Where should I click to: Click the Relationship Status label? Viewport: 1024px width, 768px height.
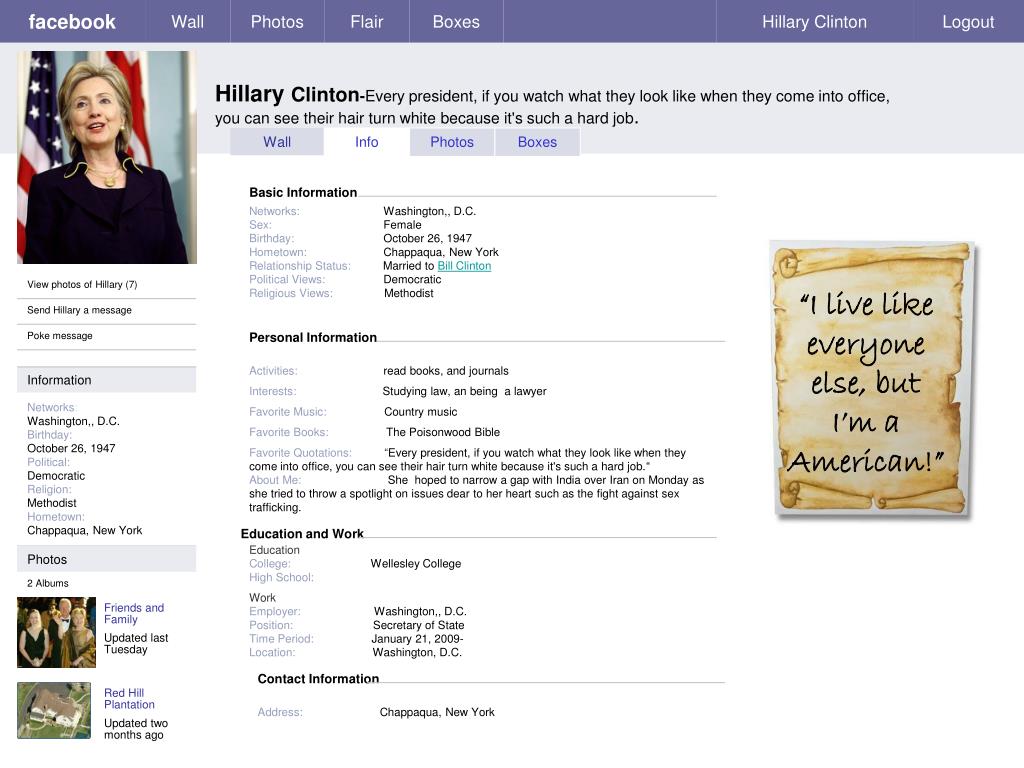[x=300, y=266]
